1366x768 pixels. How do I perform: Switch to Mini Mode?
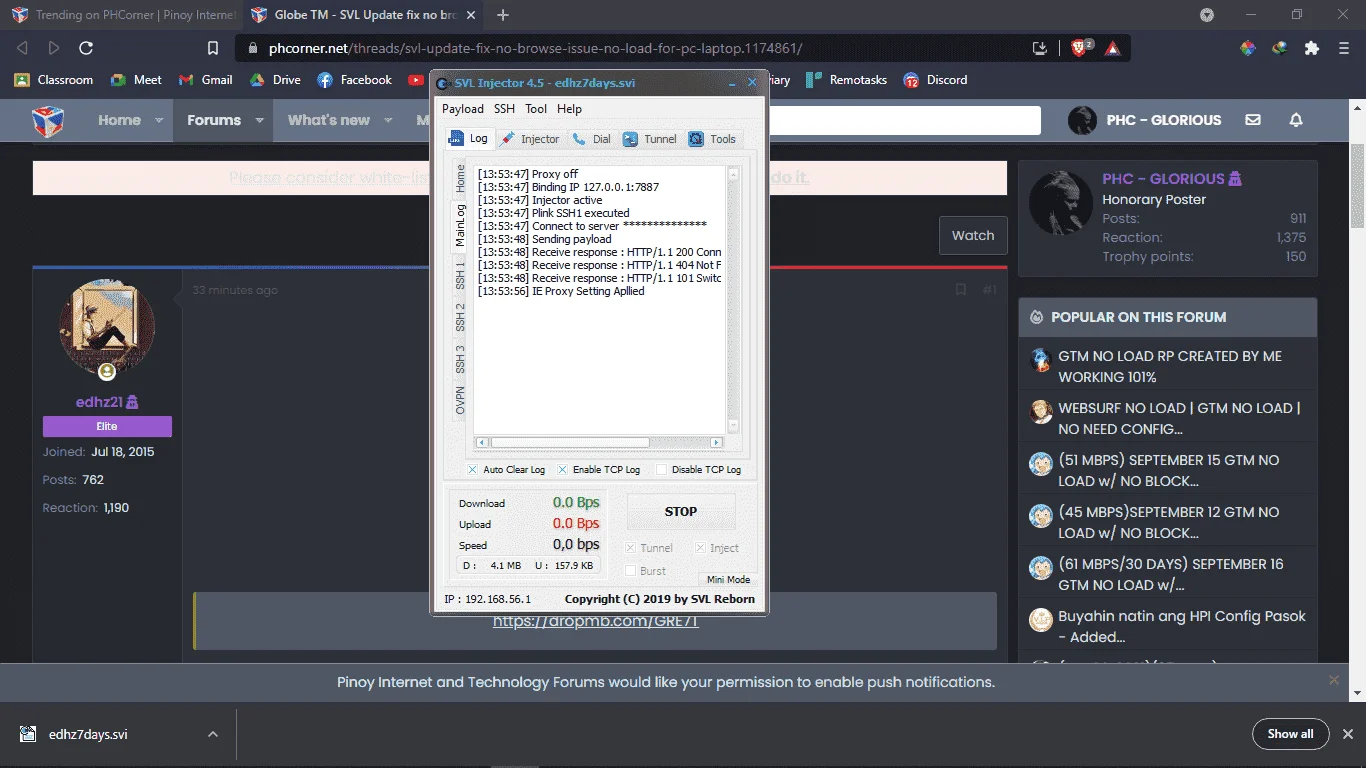click(x=728, y=579)
